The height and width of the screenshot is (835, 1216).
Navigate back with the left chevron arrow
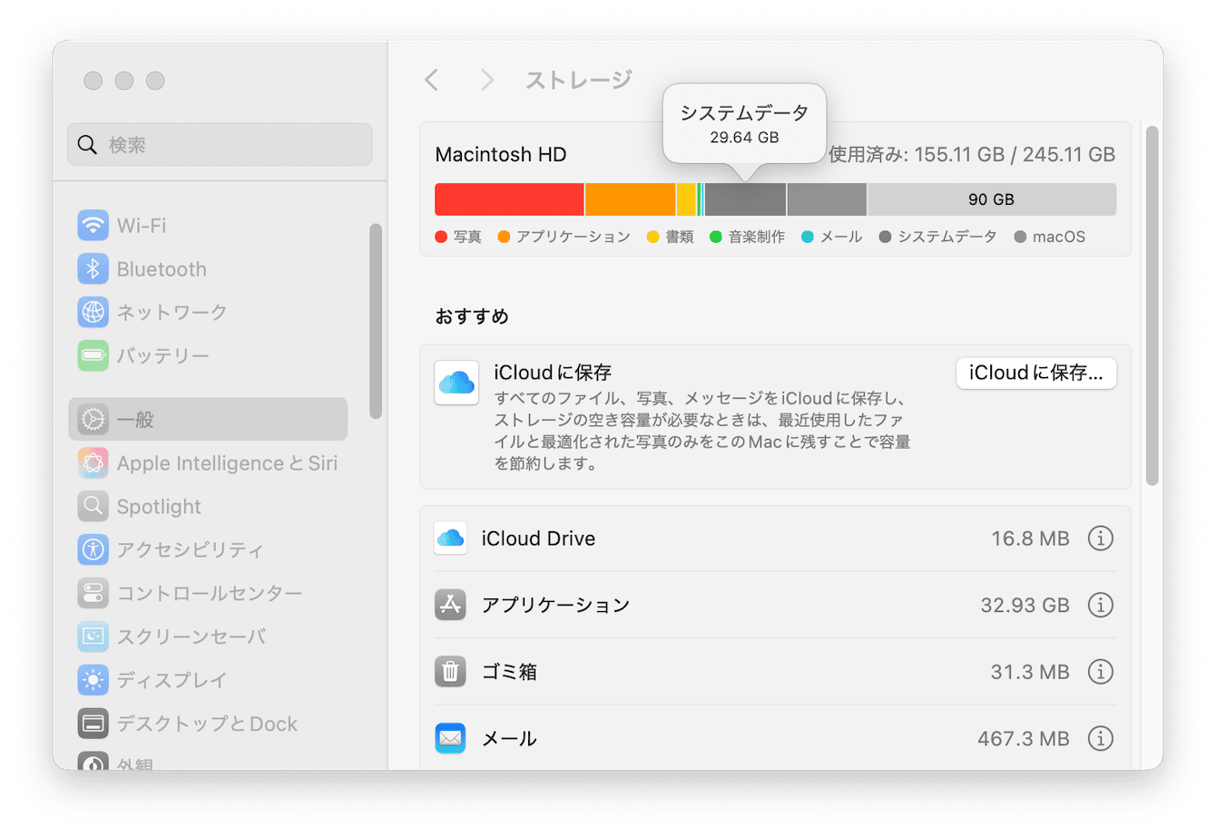coord(432,79)
